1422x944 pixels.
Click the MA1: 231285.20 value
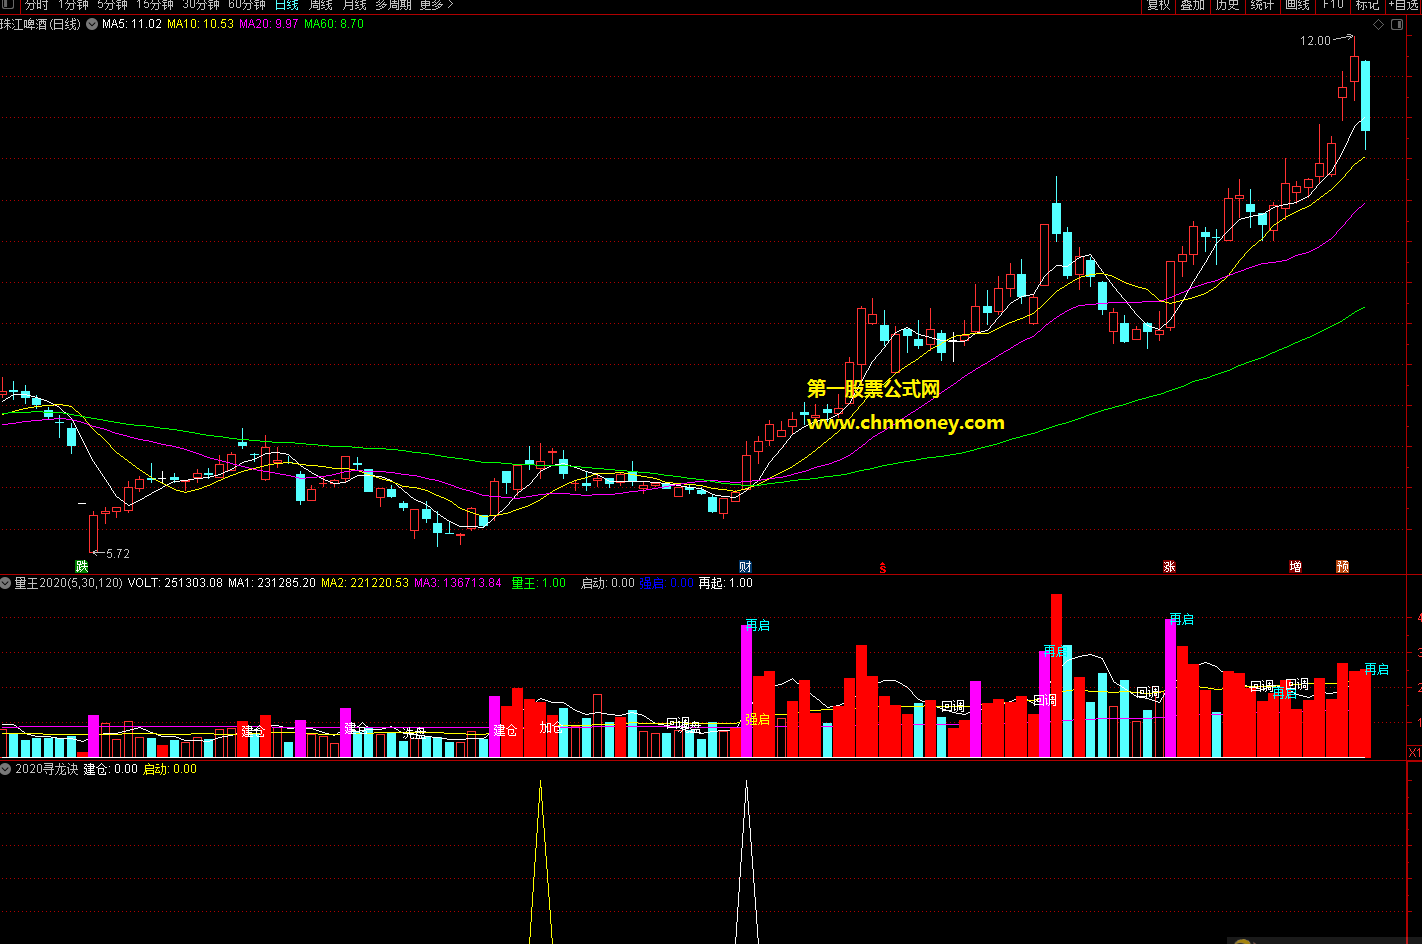pos(272,583)
